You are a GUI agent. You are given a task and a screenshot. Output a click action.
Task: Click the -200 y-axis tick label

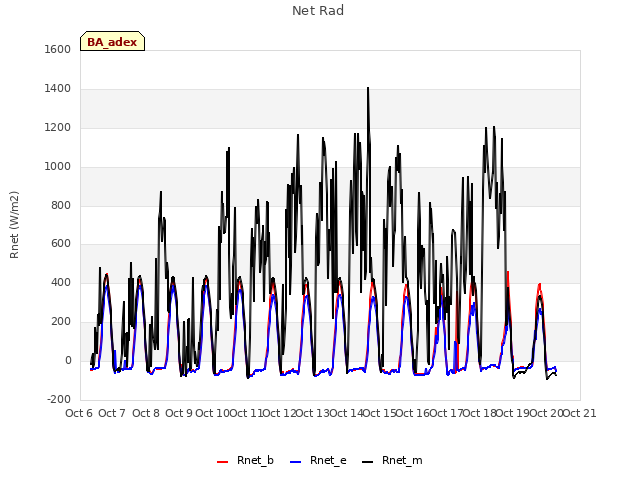[x=59, y=400]
